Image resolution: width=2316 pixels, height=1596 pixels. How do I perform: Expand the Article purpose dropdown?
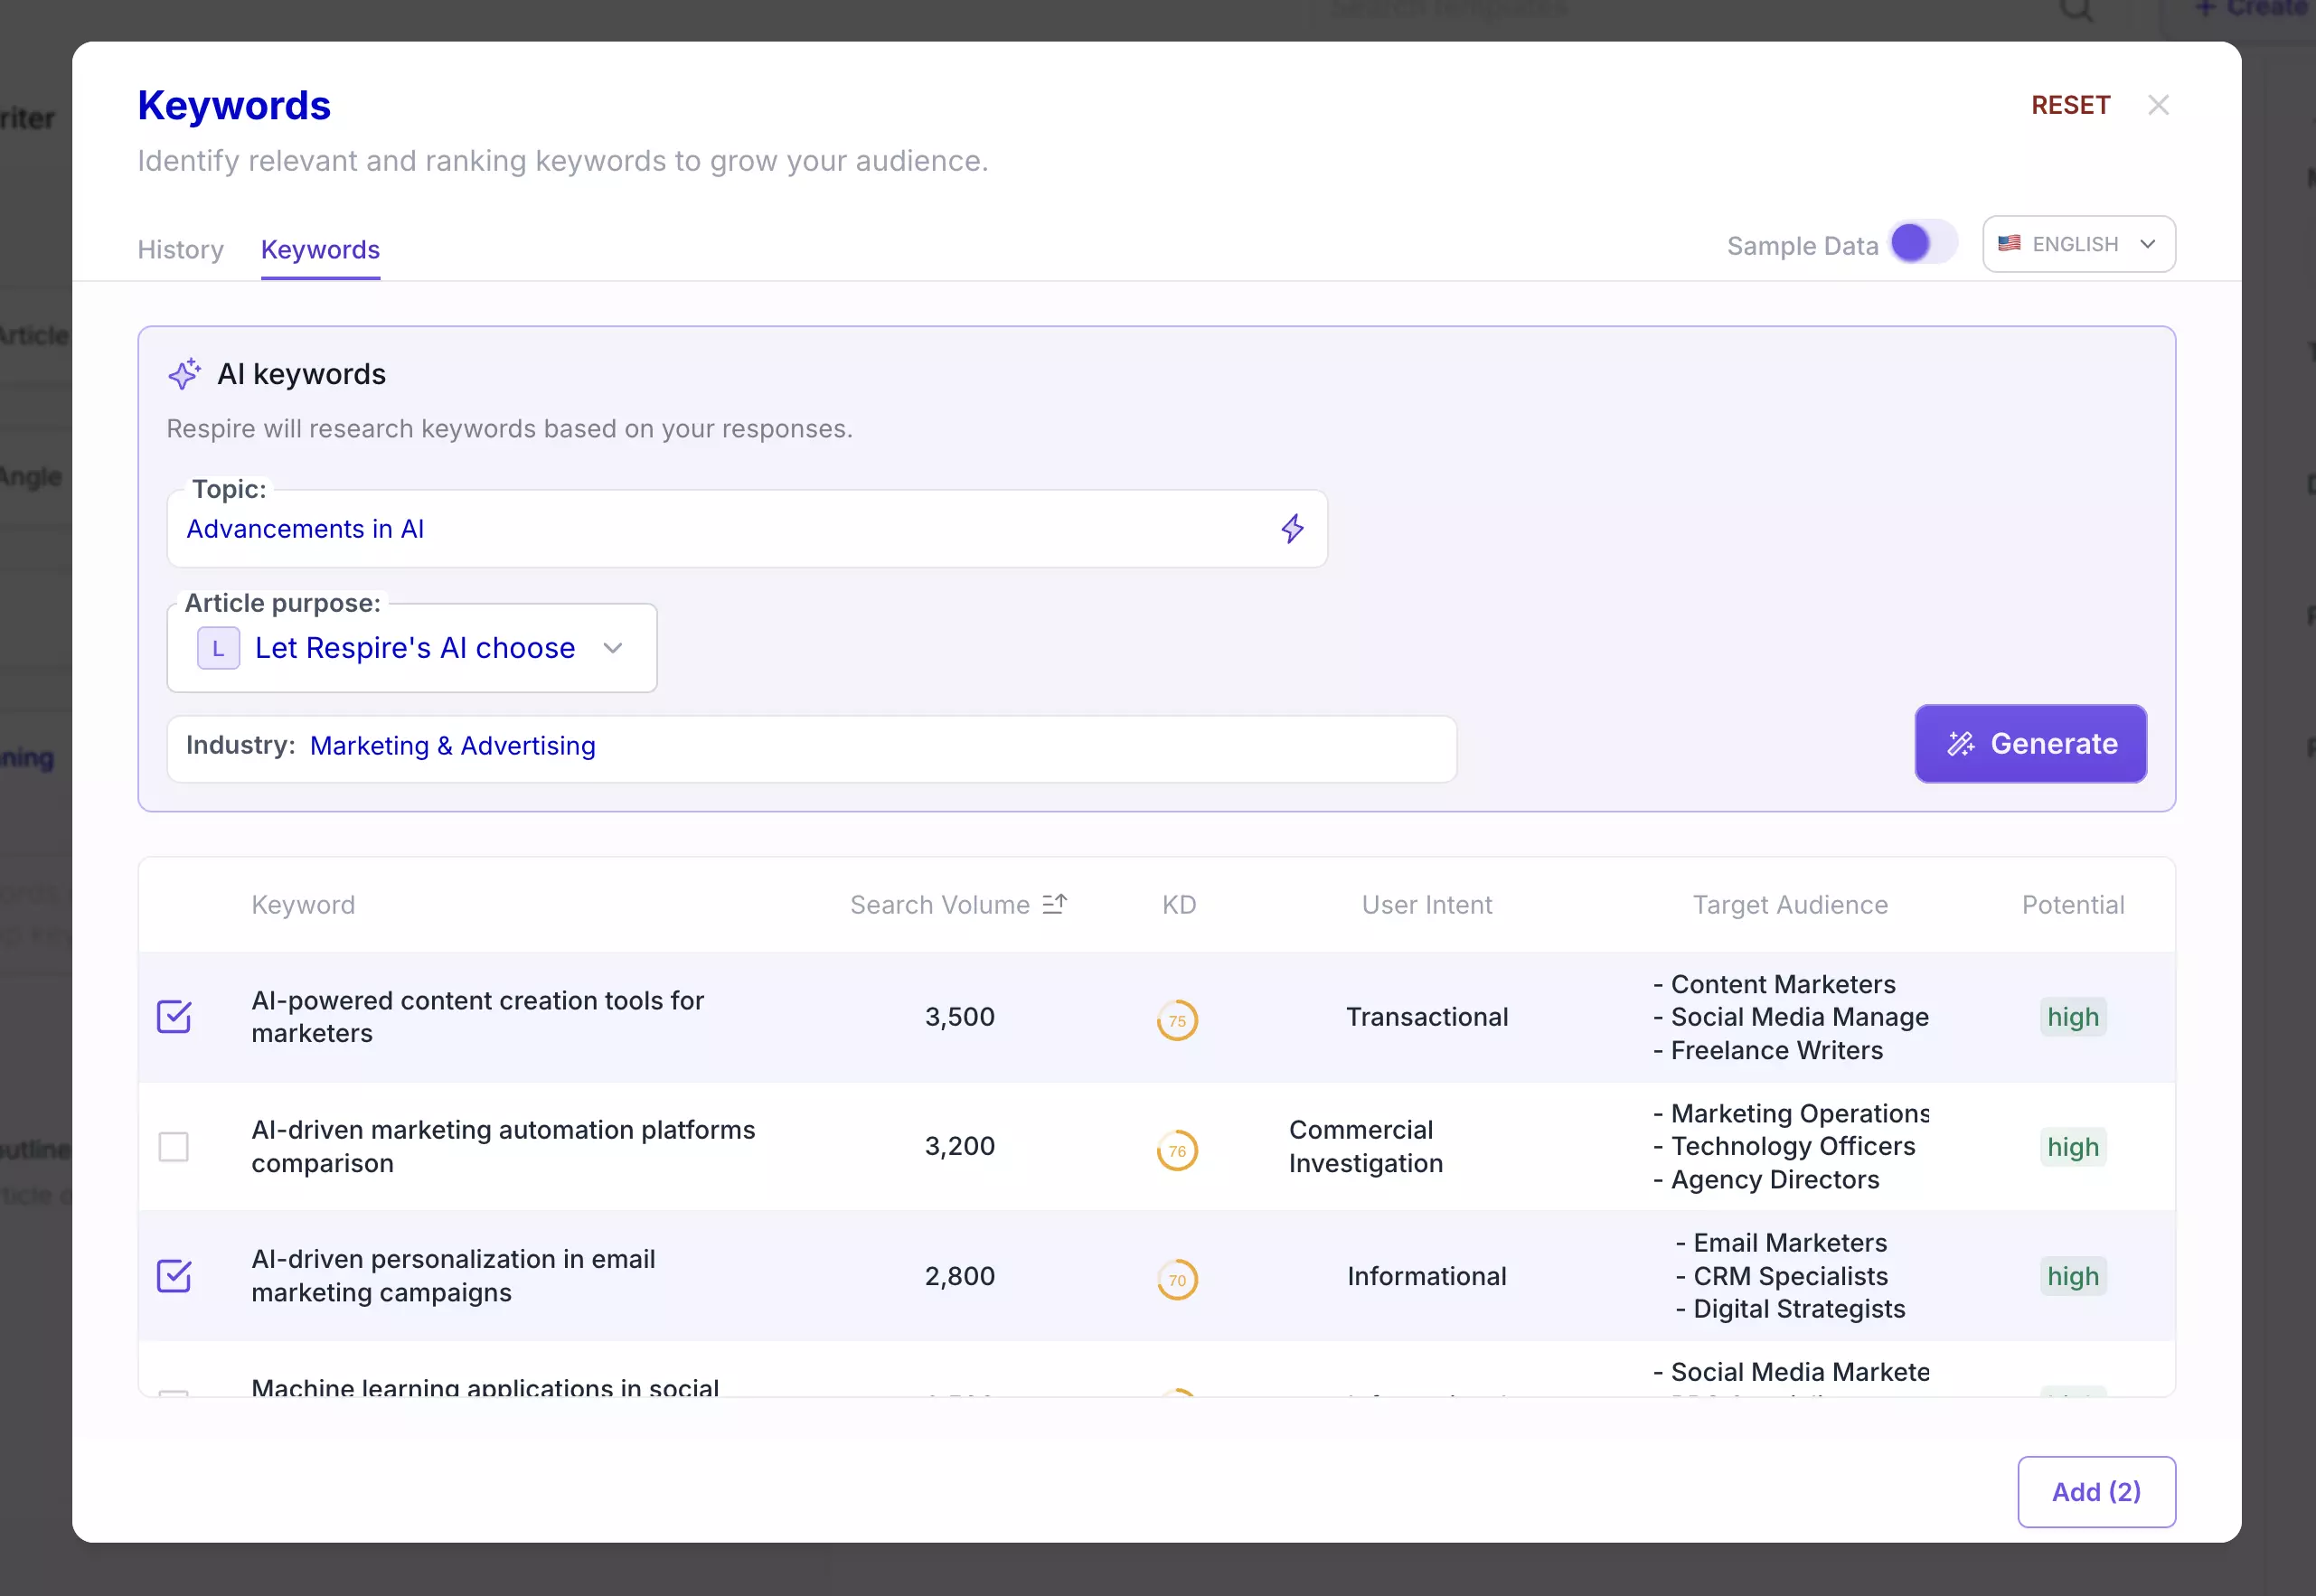pos(613,648)
